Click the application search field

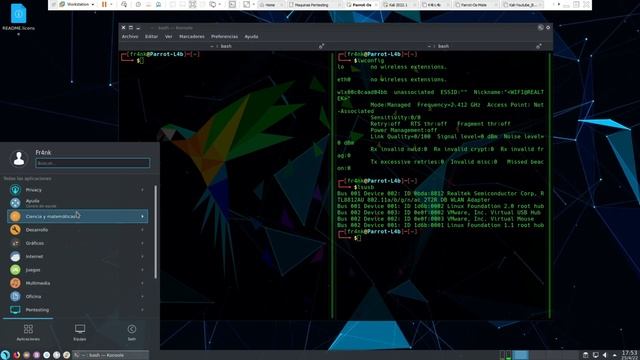pos(93,163)
